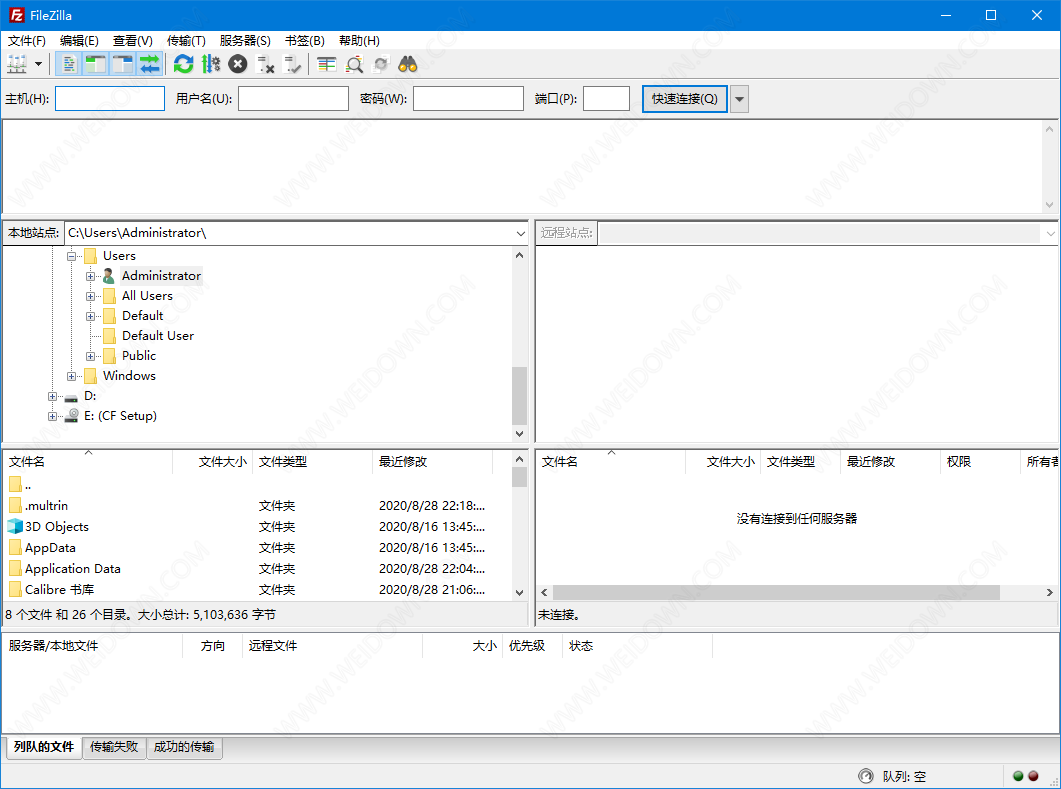Sort local files by 文件大小 column
Viewport: 1061px width, 789px height.
point(213,461)
